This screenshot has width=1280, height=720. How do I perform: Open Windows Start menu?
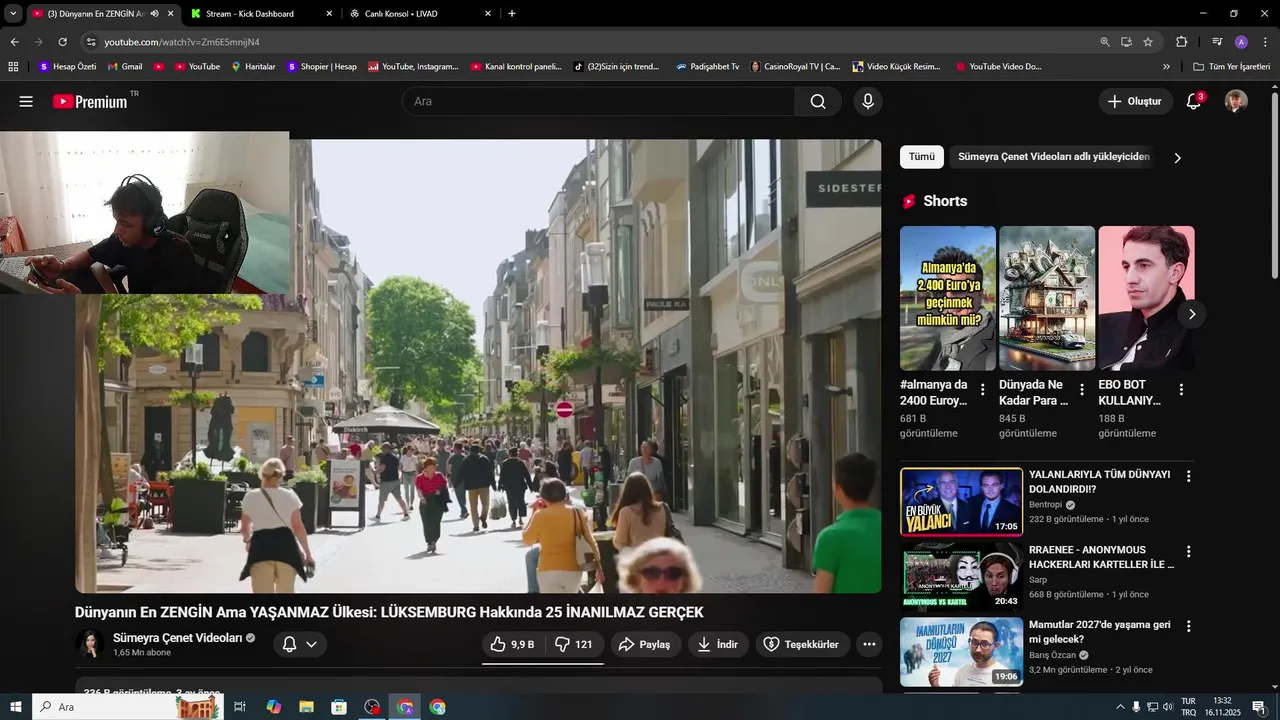point(16,707)
